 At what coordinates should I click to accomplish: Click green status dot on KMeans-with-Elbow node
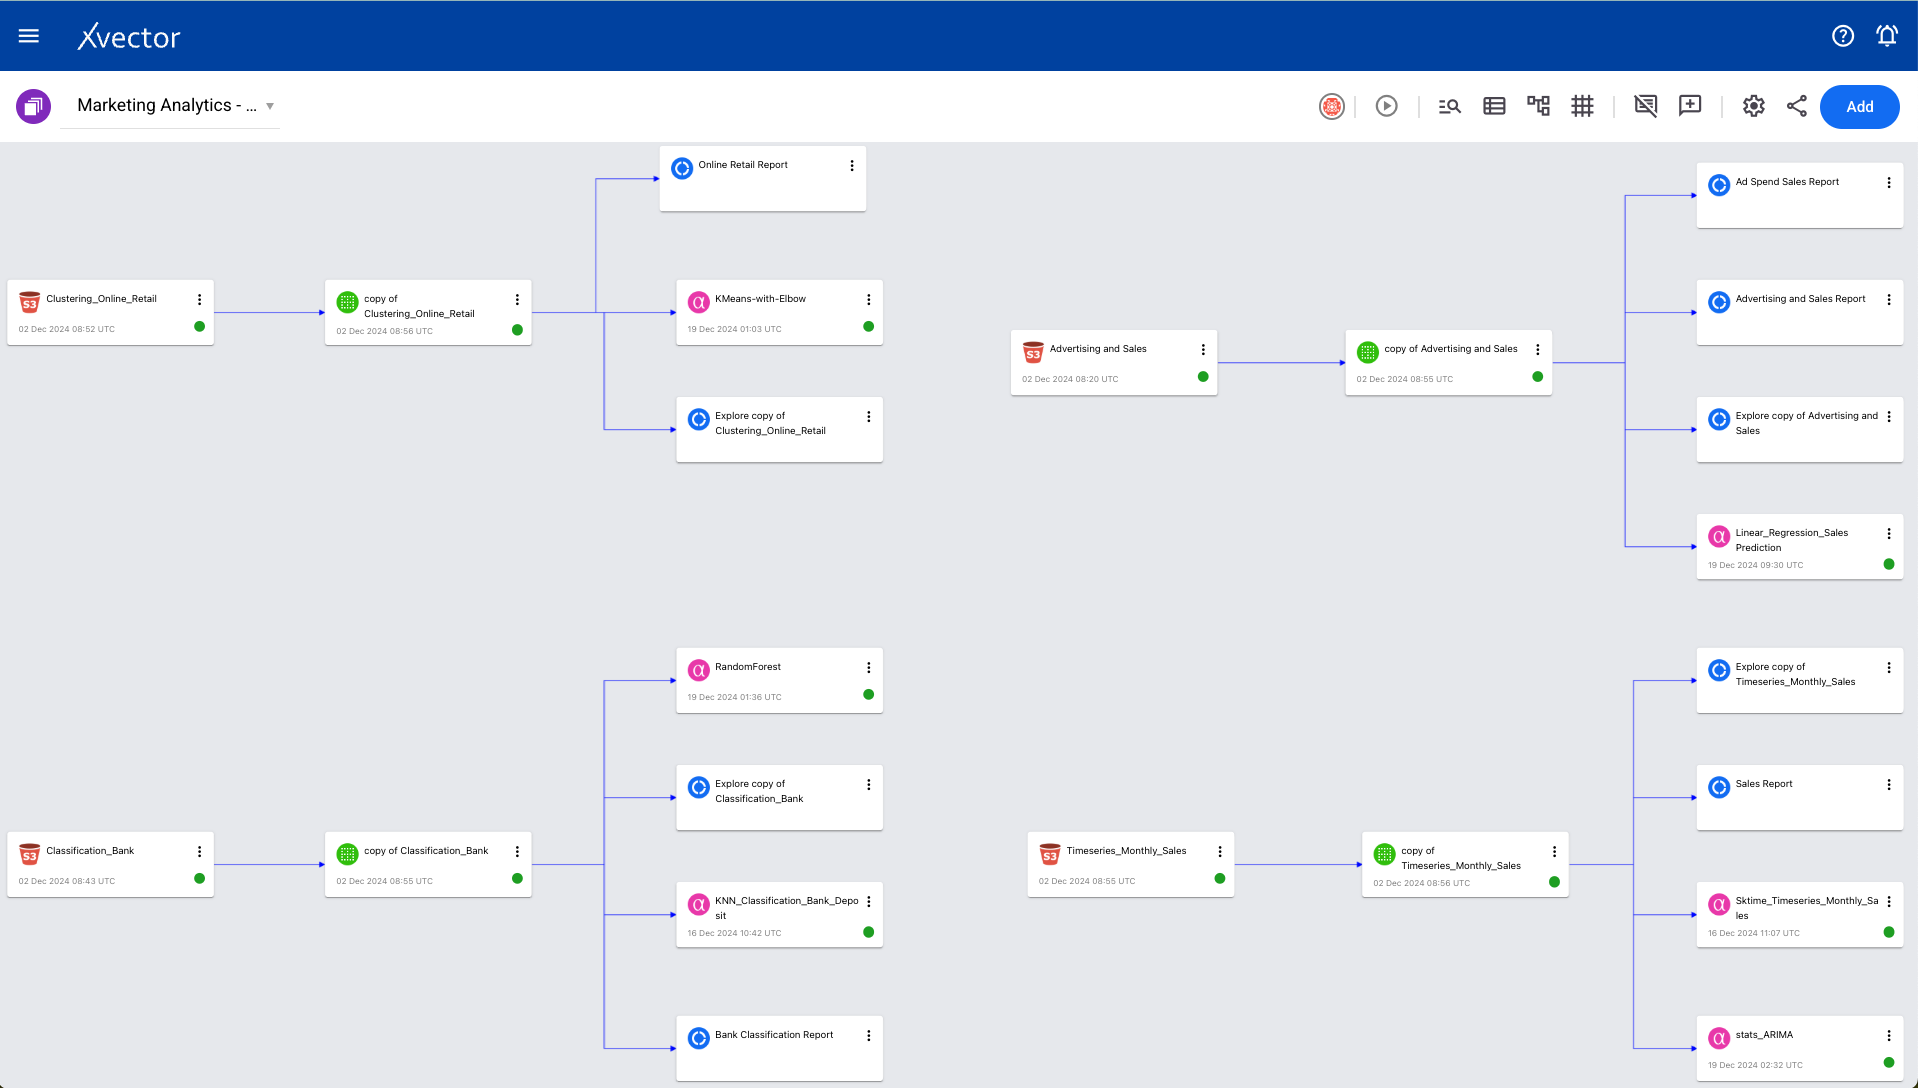pyautogui.click(x=868, y=327)
